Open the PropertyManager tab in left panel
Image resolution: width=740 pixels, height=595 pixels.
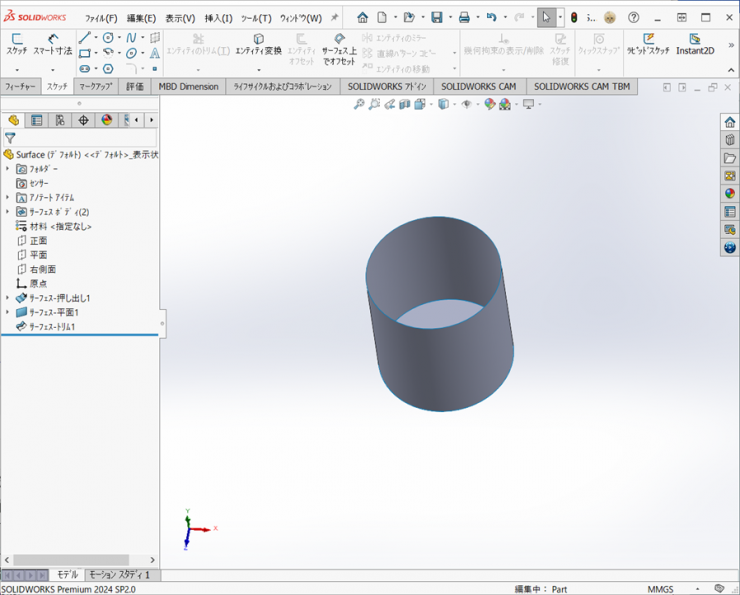[37, 120]
